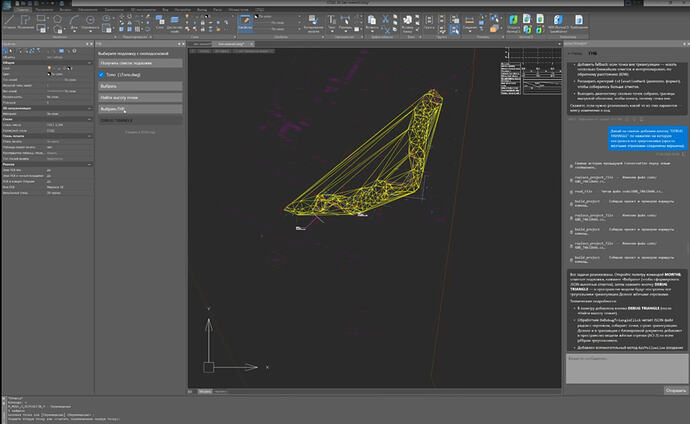Select the Polygon drawing tool

(x=57, y=19)
